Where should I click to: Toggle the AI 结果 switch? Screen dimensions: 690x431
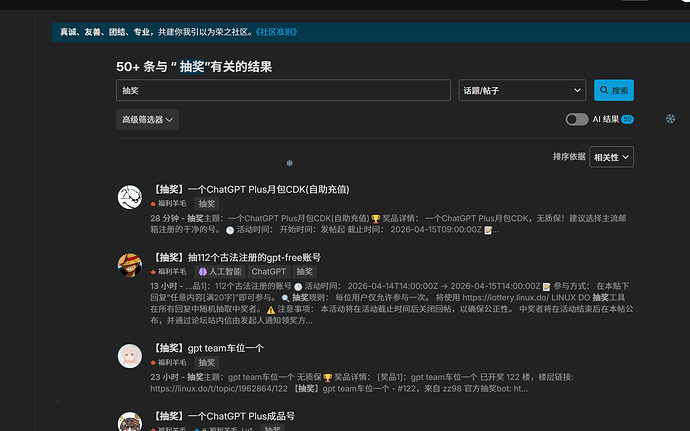(577, 119)
